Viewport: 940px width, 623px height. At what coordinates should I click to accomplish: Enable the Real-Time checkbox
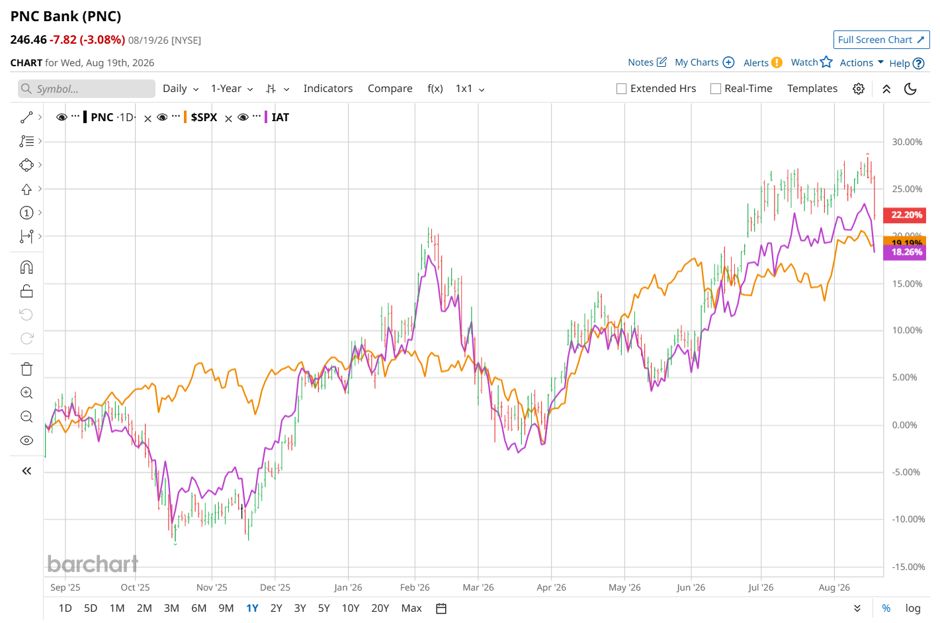(715, 89)
